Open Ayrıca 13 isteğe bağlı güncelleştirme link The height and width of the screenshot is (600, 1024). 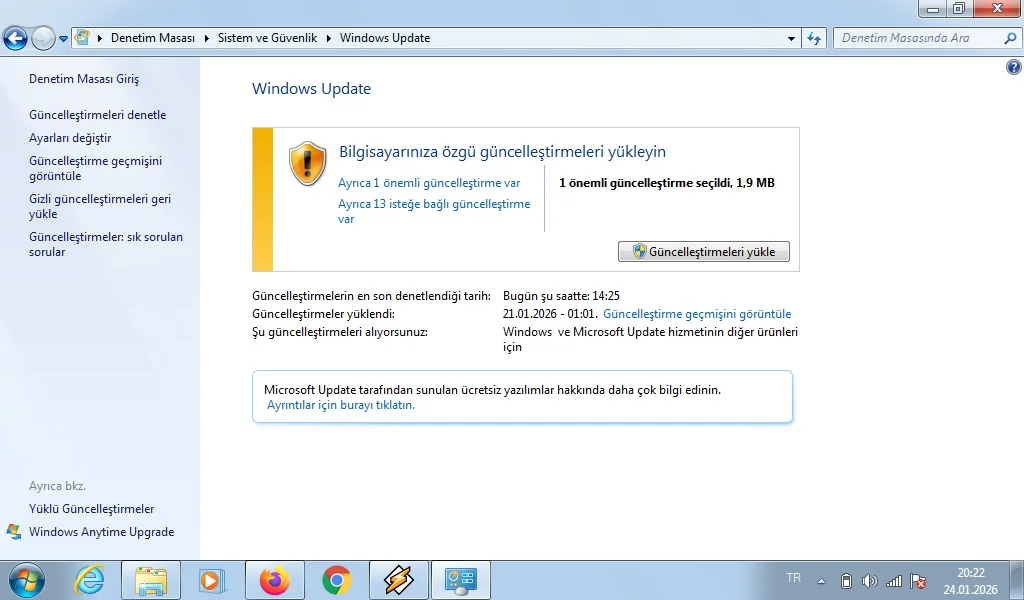point(434,211)
